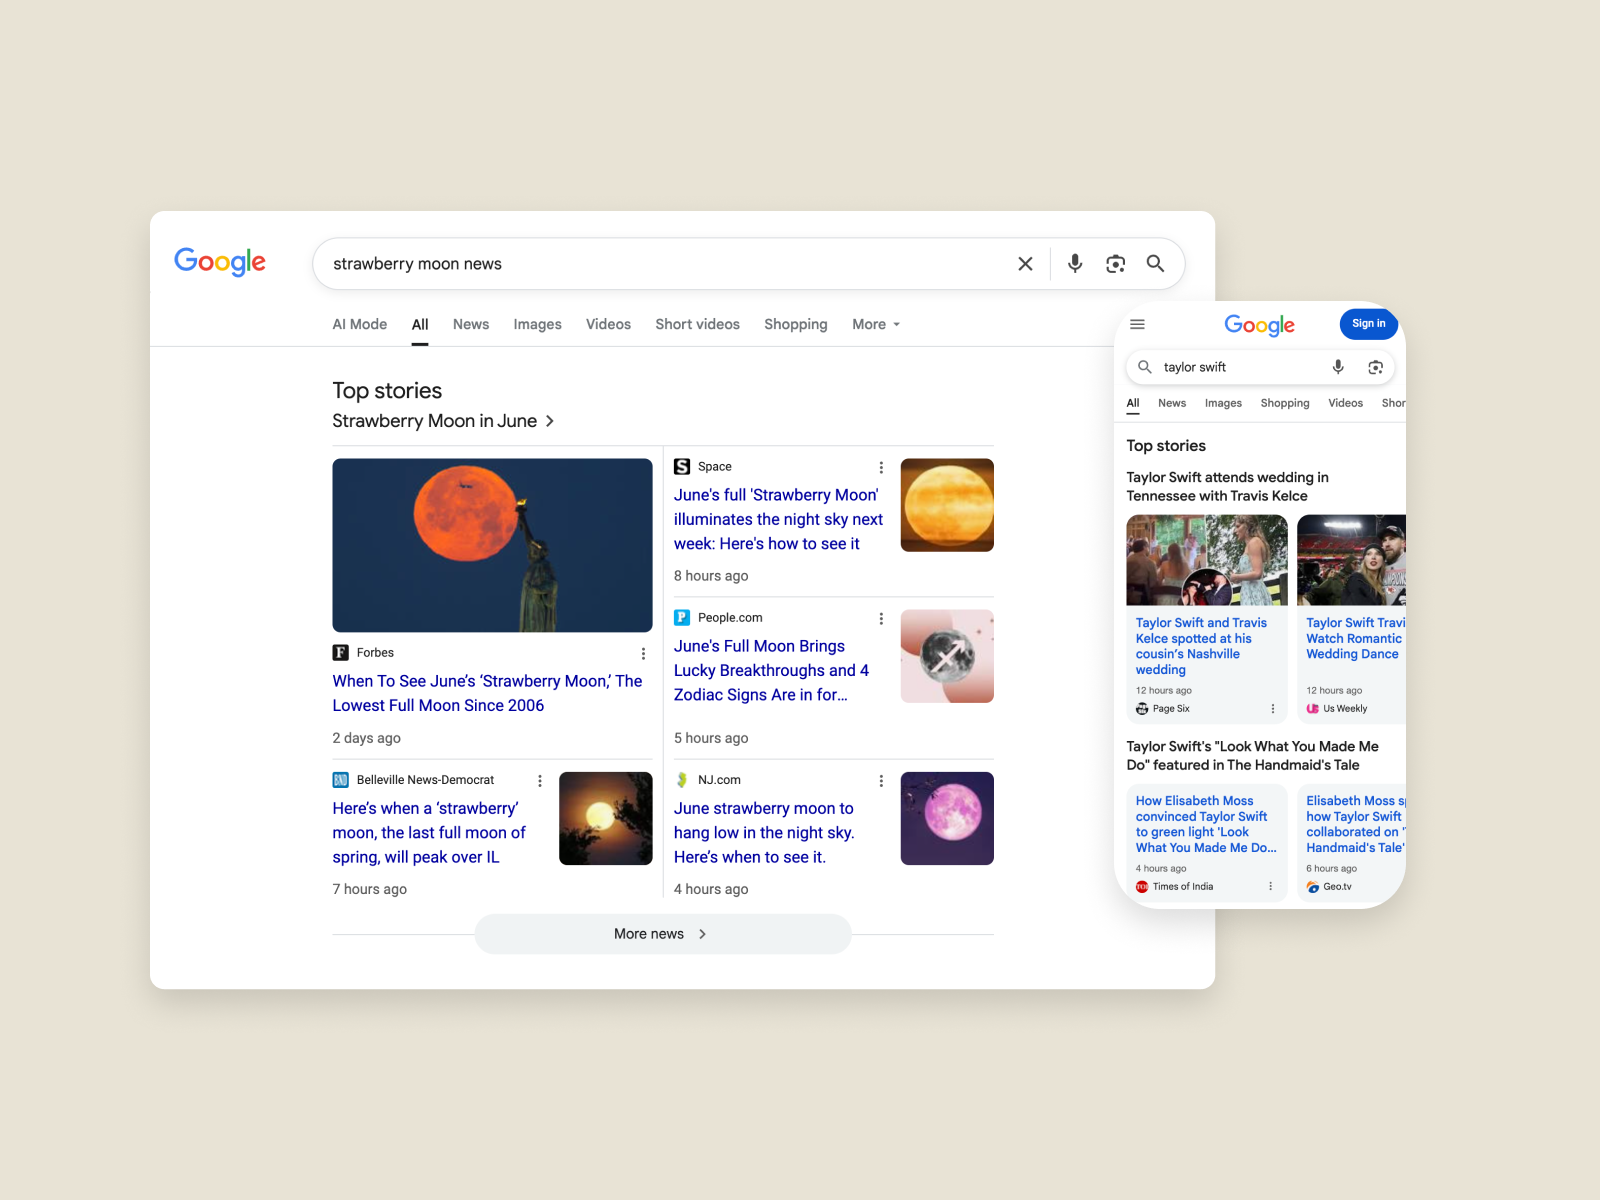
Task: Tap the search magnifier icon in the mobile search box
Action: [x=1145, y=367]
